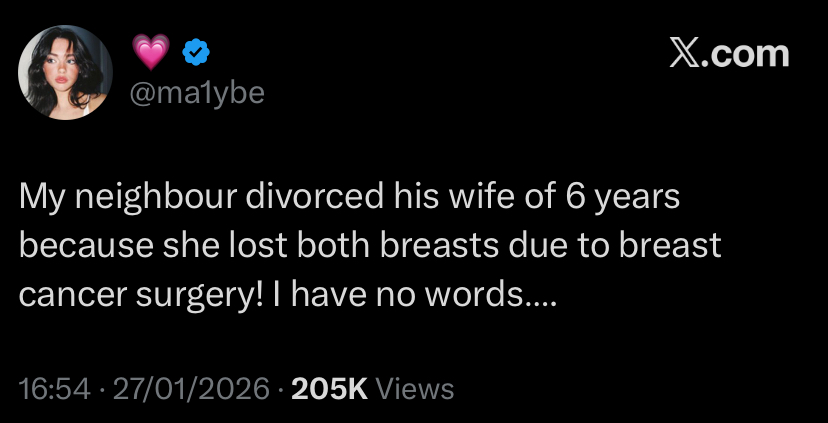Image resolution: width=828 pixels, height=423 pixels.
Task: Click the ".com" watermark text
Action: pos(744,54)
